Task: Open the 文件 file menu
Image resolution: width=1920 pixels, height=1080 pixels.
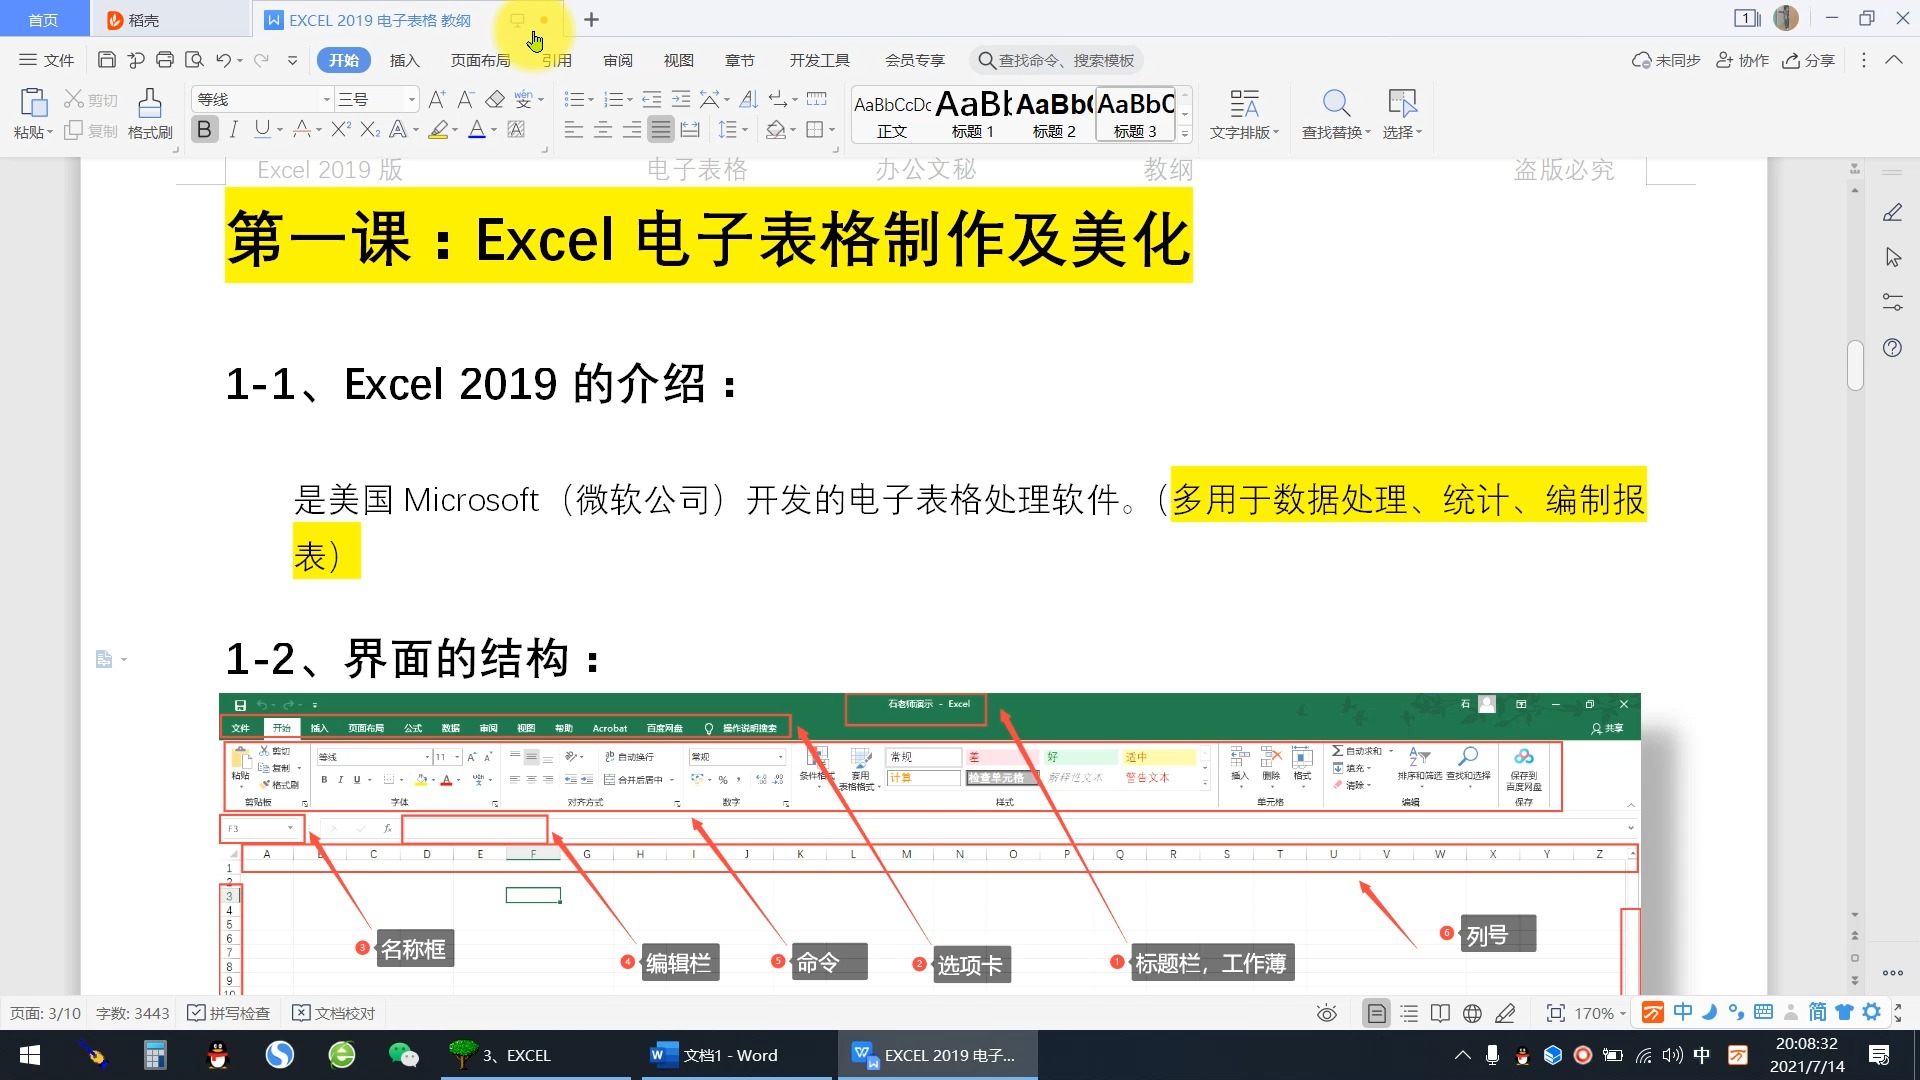Action: (47, 60)
